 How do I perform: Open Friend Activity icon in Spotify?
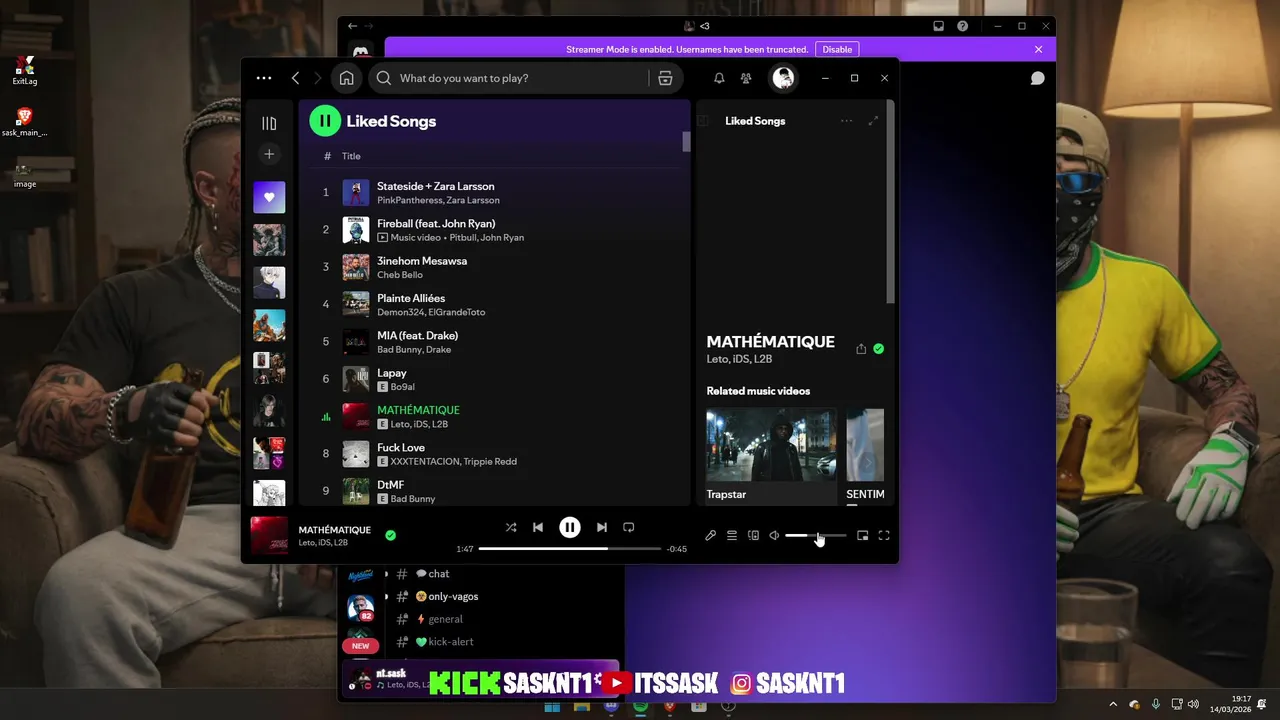pos(746,78)
